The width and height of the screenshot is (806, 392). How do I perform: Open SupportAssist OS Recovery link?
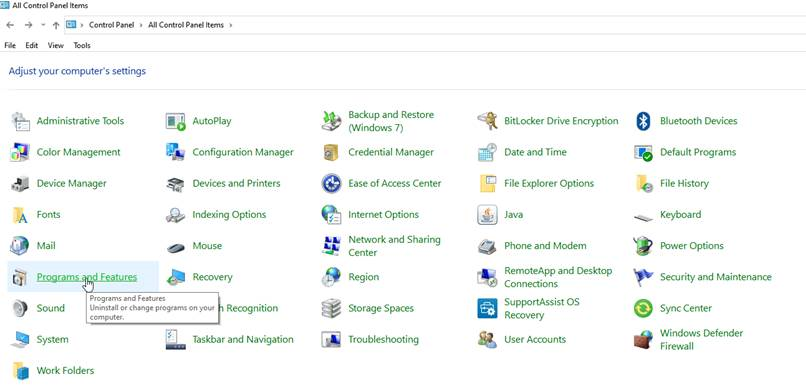(x=542, y=308)
